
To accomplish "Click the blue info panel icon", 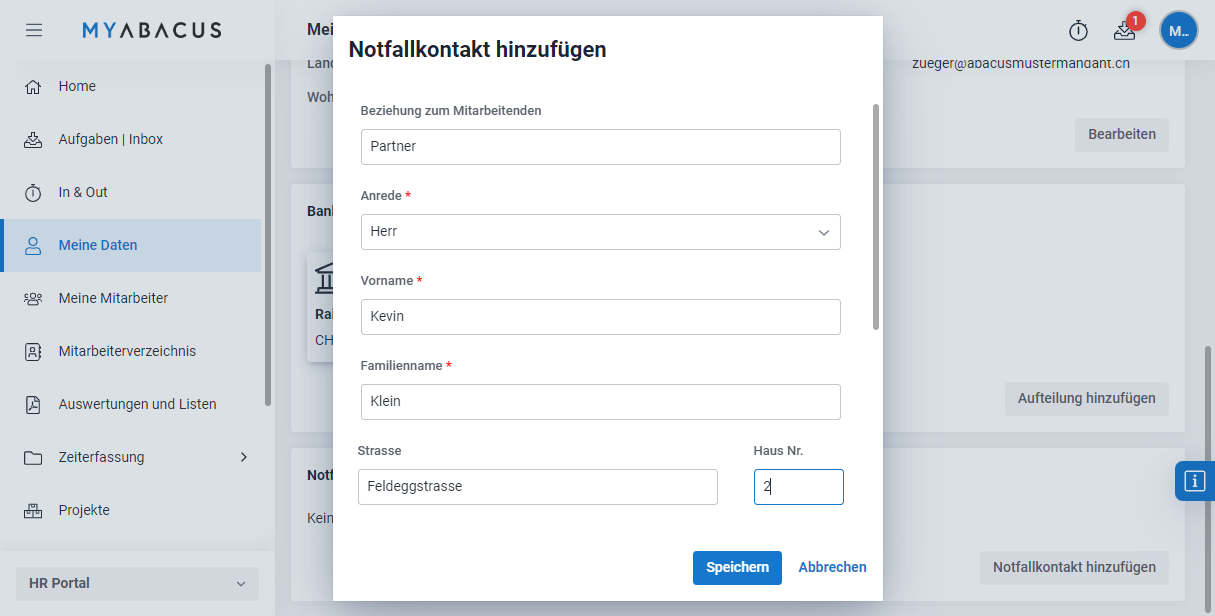I will (x=1195, y=481).
